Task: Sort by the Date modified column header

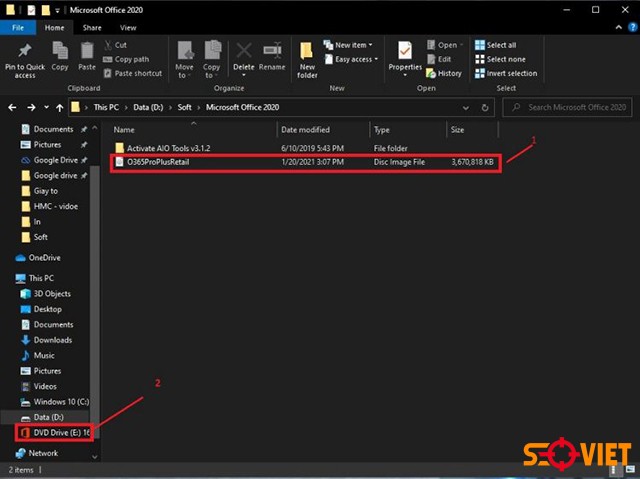Action: pyautogui.click(x=305, y=130)
